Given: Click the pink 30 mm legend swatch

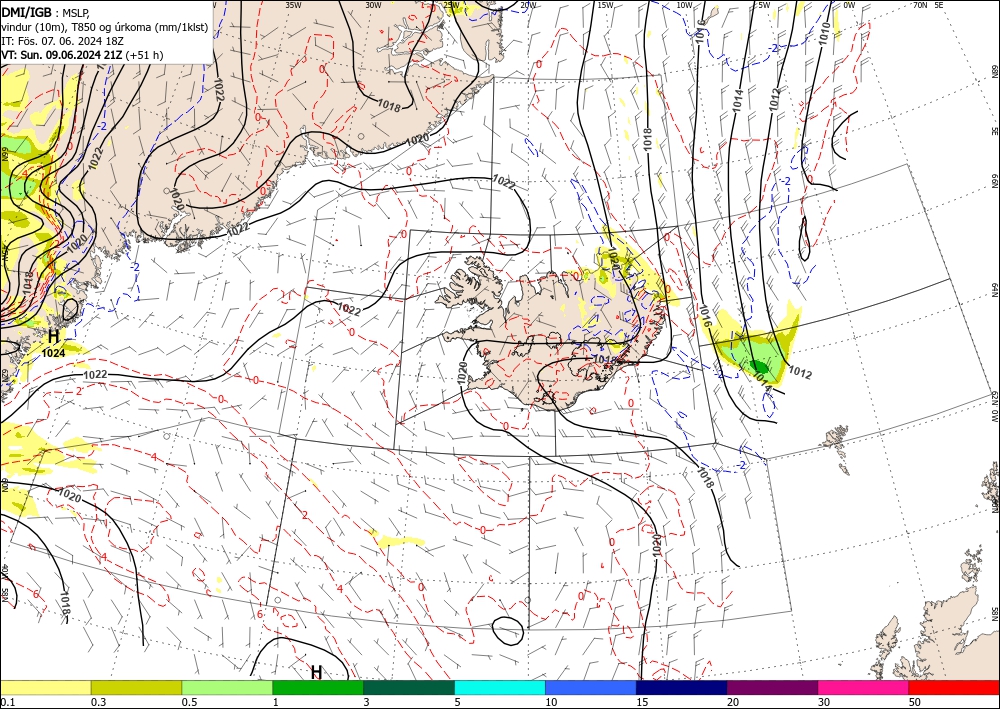Looking at the screenshot, I should tap(864, 687).
